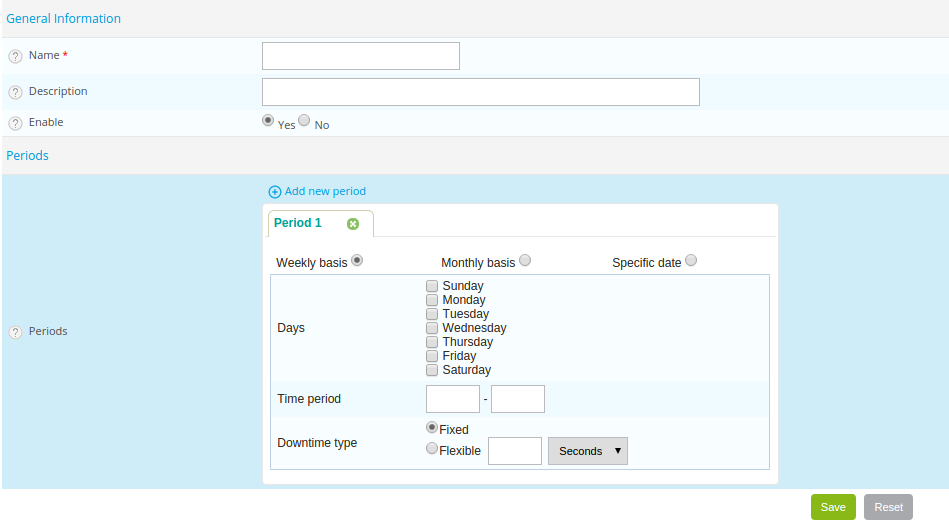Image resolution: width=949 pixels, height=530 pixels.
Task: Click the help icon beside Periods row
Action: coord(15,332)
